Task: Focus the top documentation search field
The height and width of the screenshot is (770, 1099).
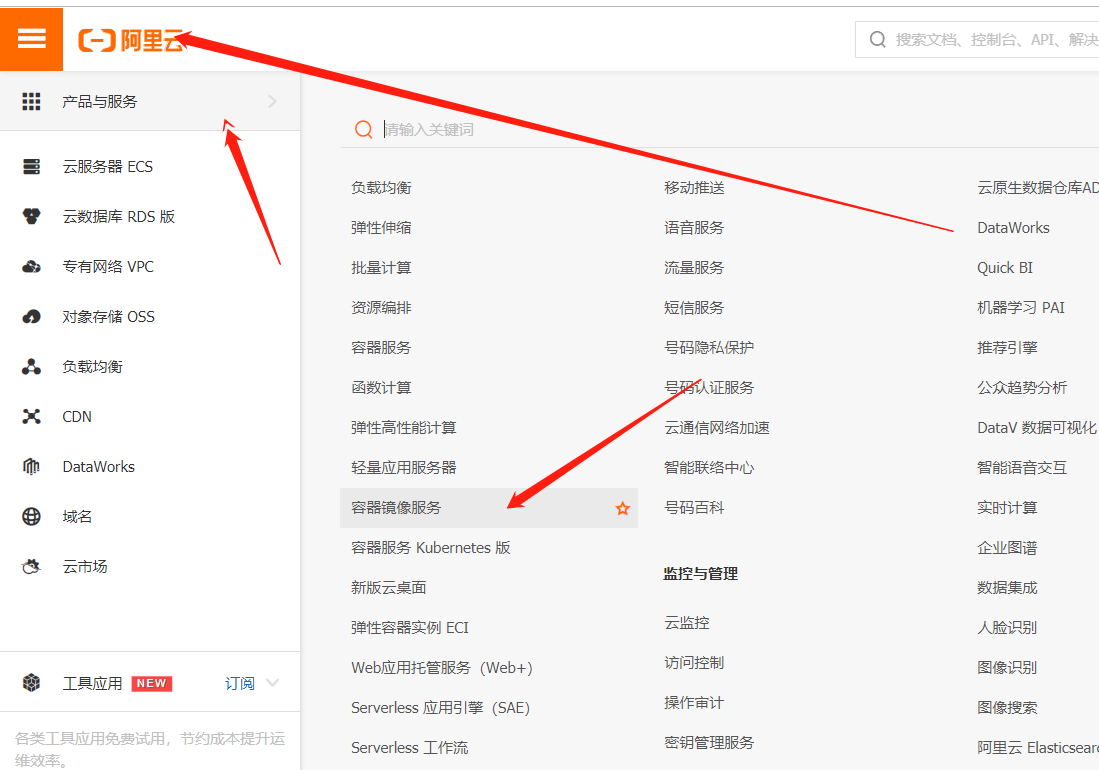Action: 977,39
